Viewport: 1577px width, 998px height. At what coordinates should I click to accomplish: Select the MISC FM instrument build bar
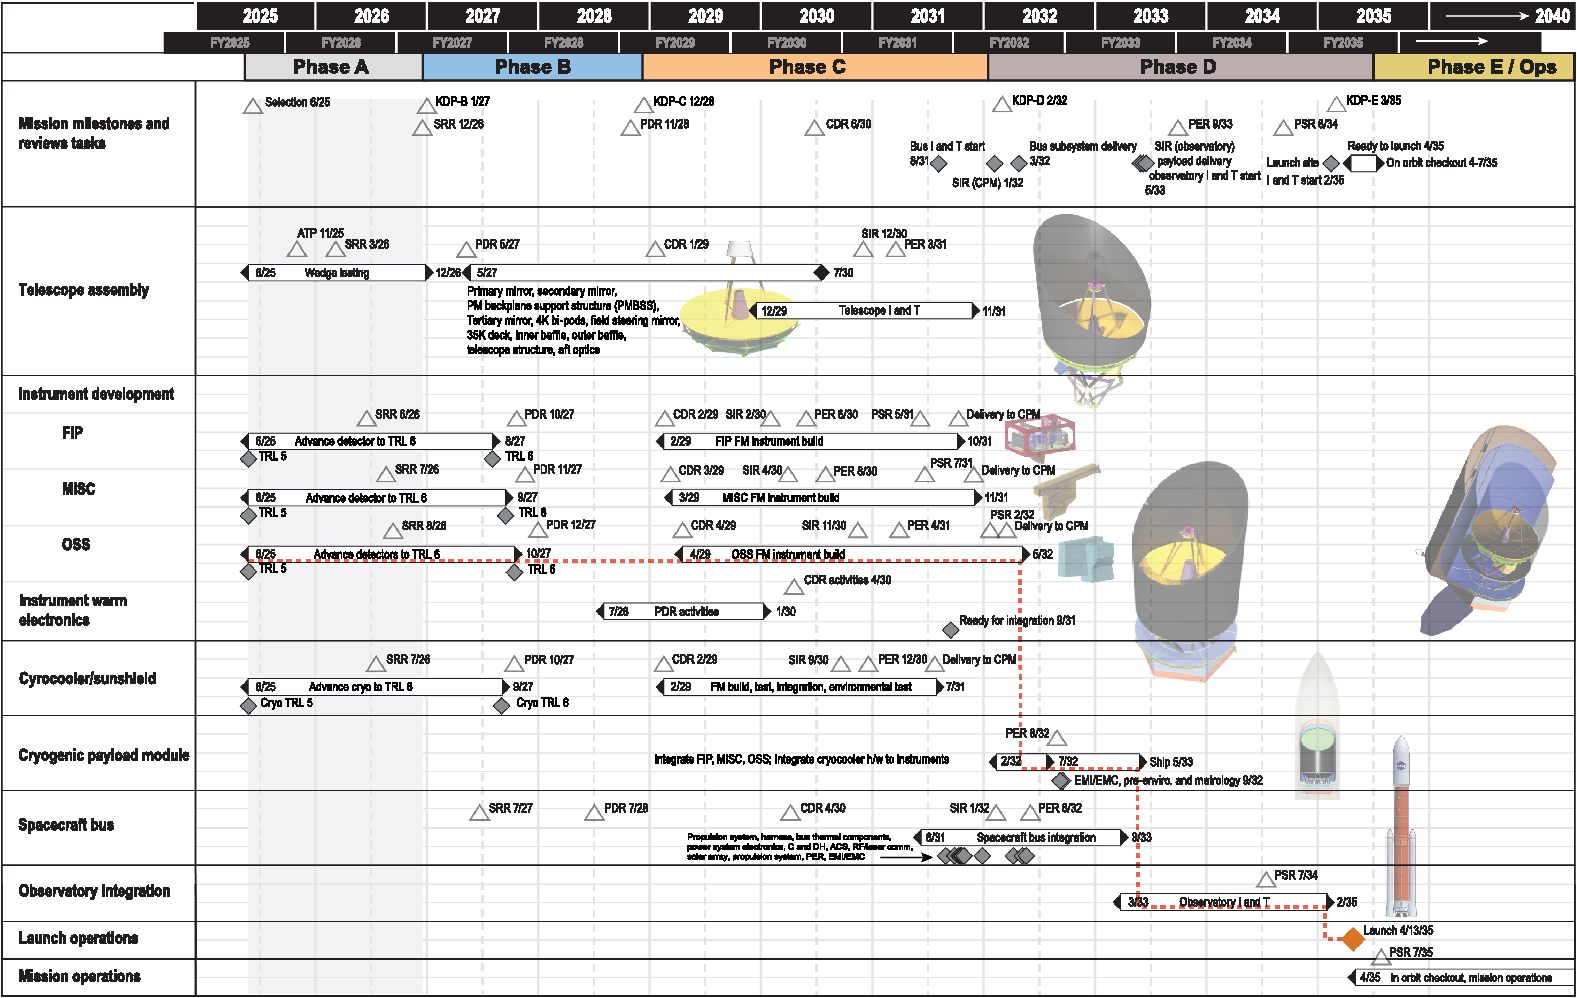click(824, 498)
